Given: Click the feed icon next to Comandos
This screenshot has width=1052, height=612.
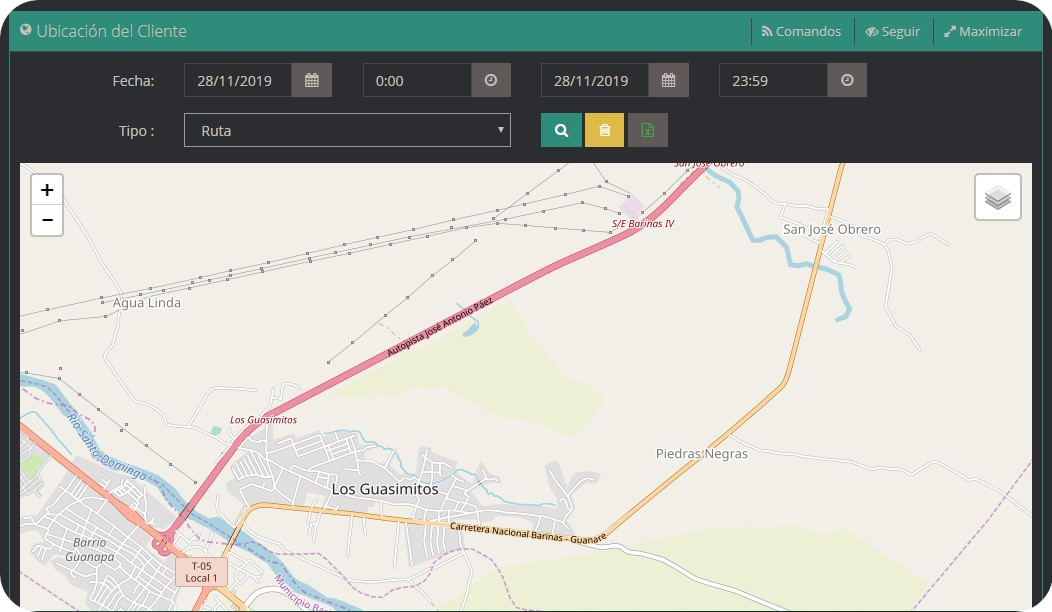Looking at the screenshot, I should (x=766, y=31).
